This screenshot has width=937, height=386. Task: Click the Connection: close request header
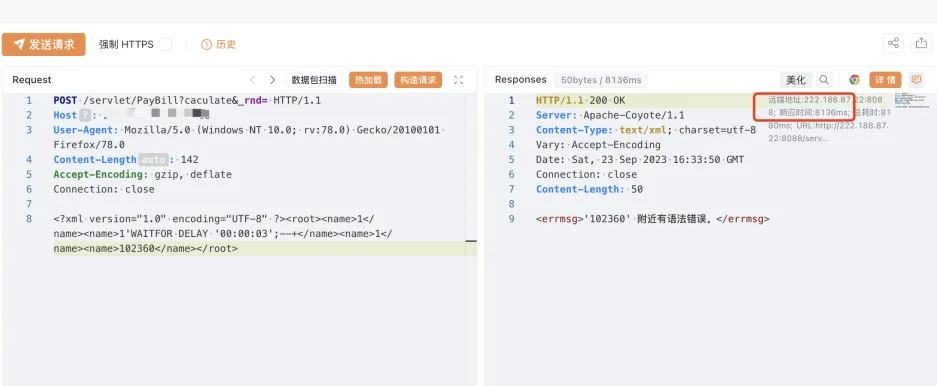coord(104,189)
